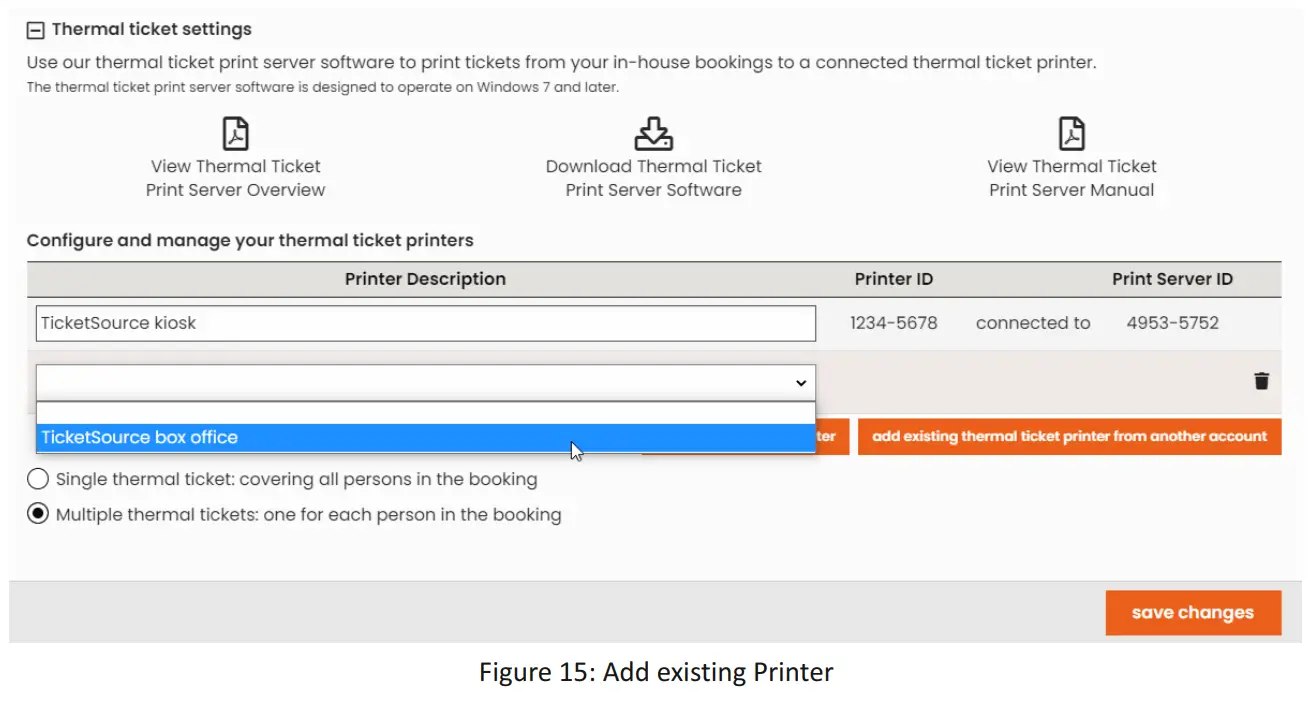This screenshot has height=709, width=1310.
Task: Choose TicketSource box office from the list
Action: [x=426, y=437]
